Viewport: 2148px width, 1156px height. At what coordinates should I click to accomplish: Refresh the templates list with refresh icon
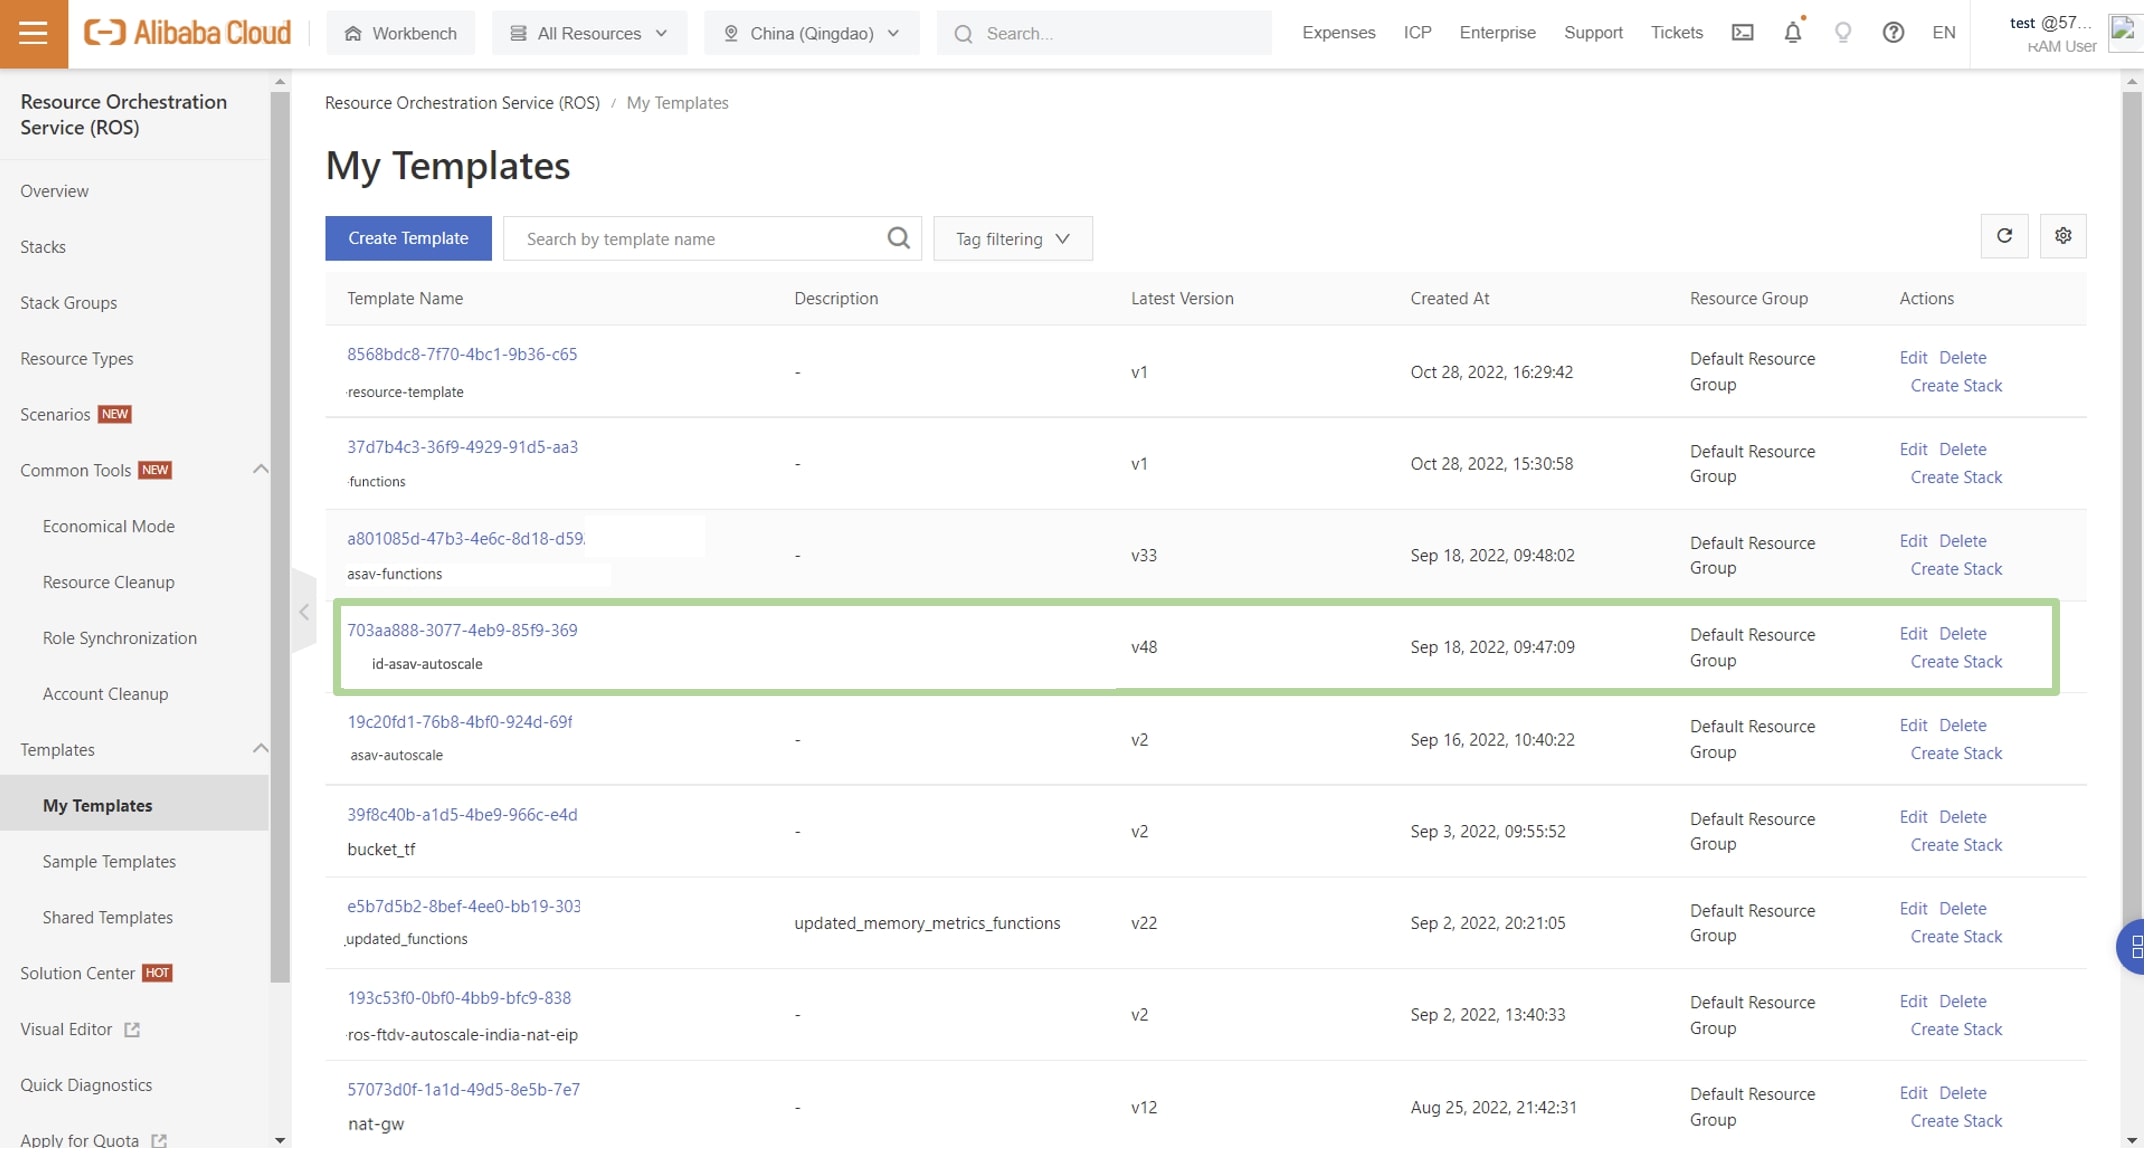pyautogui.click(x=2004, y=236)
